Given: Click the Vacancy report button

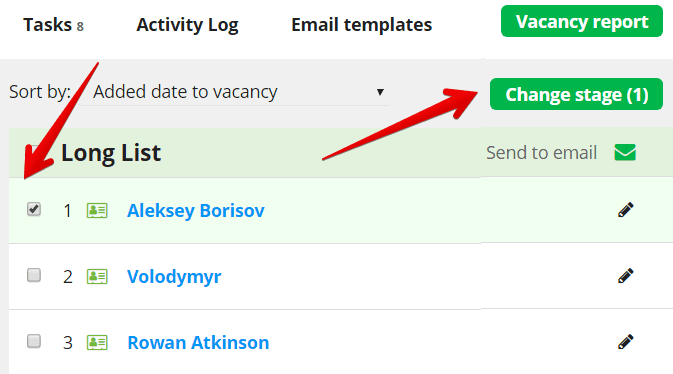Looking at the screenshot, I should (582, 21).
